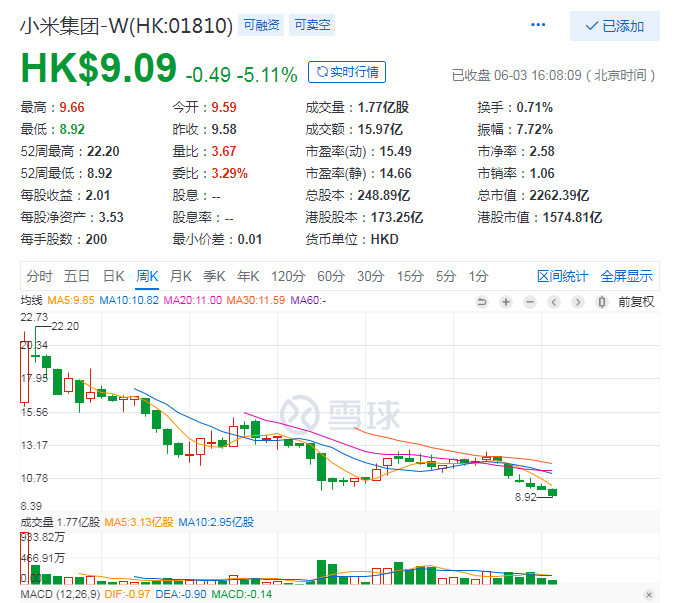
Task: Click the chart reset/undo icon
Action: click(x=482, y=302)
